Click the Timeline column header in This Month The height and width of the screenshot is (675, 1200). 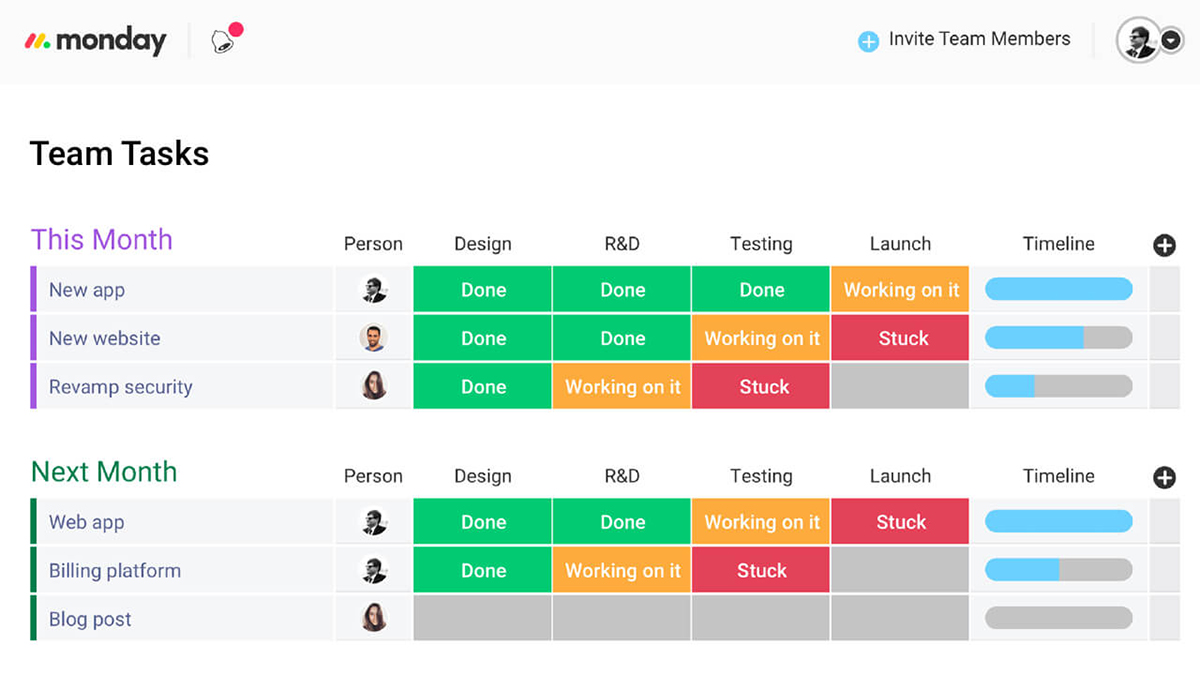click(1058, 244)
